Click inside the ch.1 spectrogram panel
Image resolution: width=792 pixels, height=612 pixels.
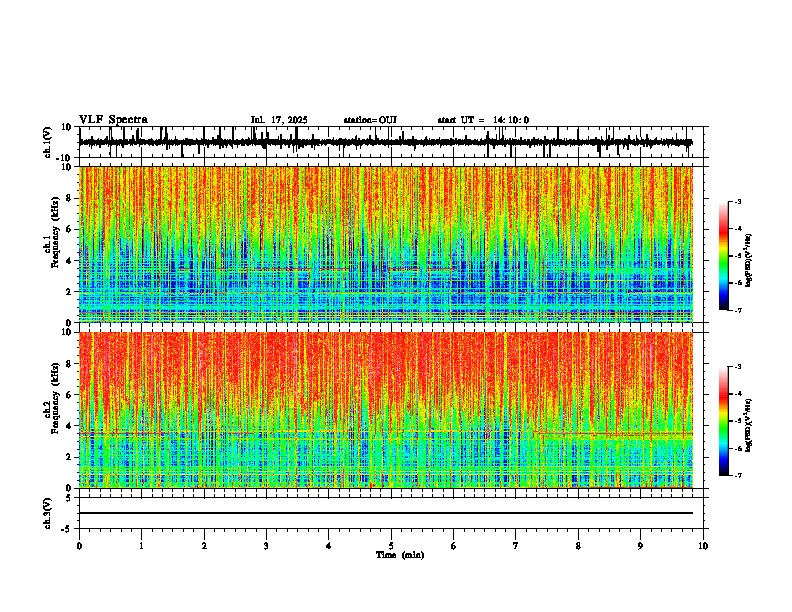pos(385,244)
